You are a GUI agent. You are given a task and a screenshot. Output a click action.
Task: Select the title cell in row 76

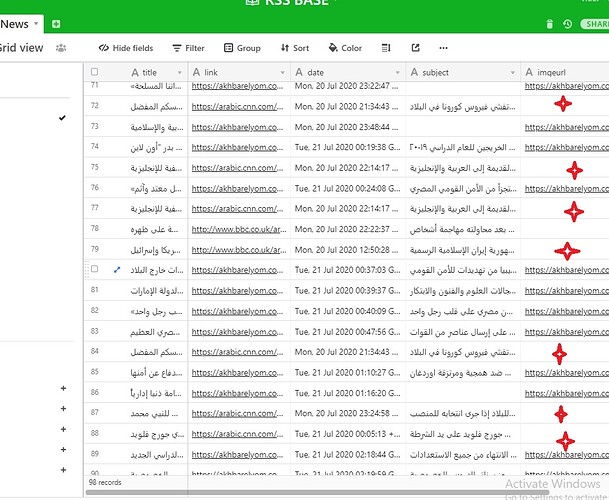pyautogui.click(x=157, y=188)
